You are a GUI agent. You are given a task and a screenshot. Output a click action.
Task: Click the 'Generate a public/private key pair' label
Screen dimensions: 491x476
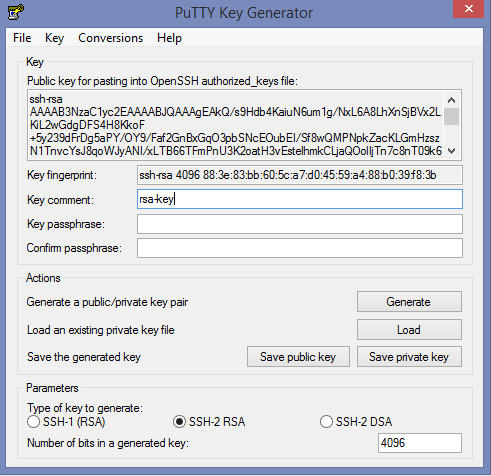click(x=107, y=302)
